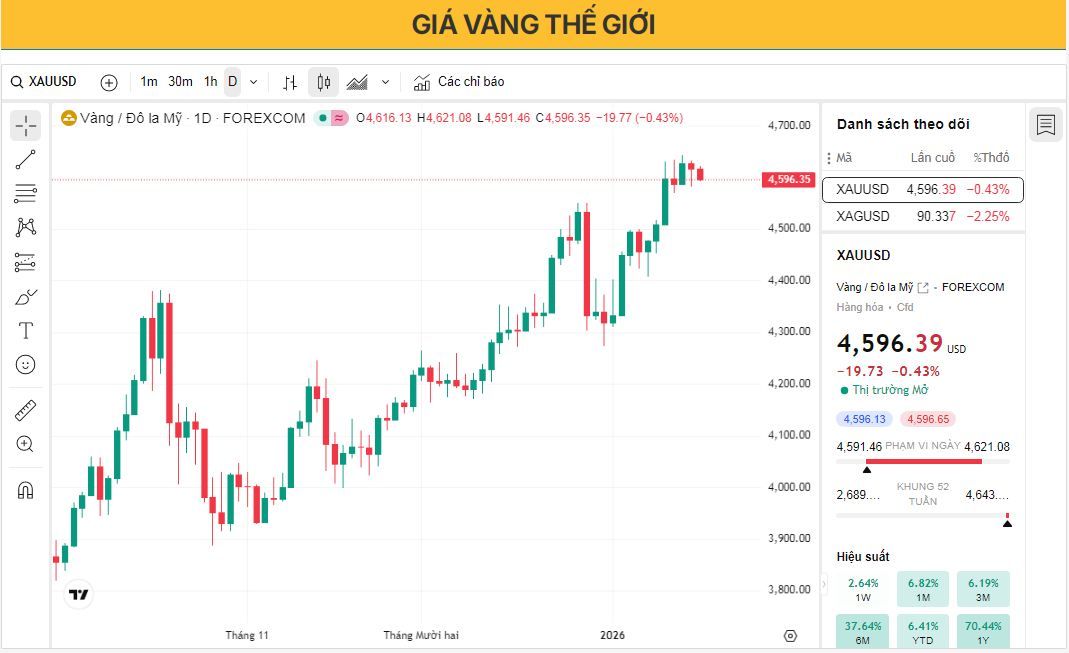Choose the Brush drawing tool
Screen dimensions: 1069x653
click(x=25, y=296)
